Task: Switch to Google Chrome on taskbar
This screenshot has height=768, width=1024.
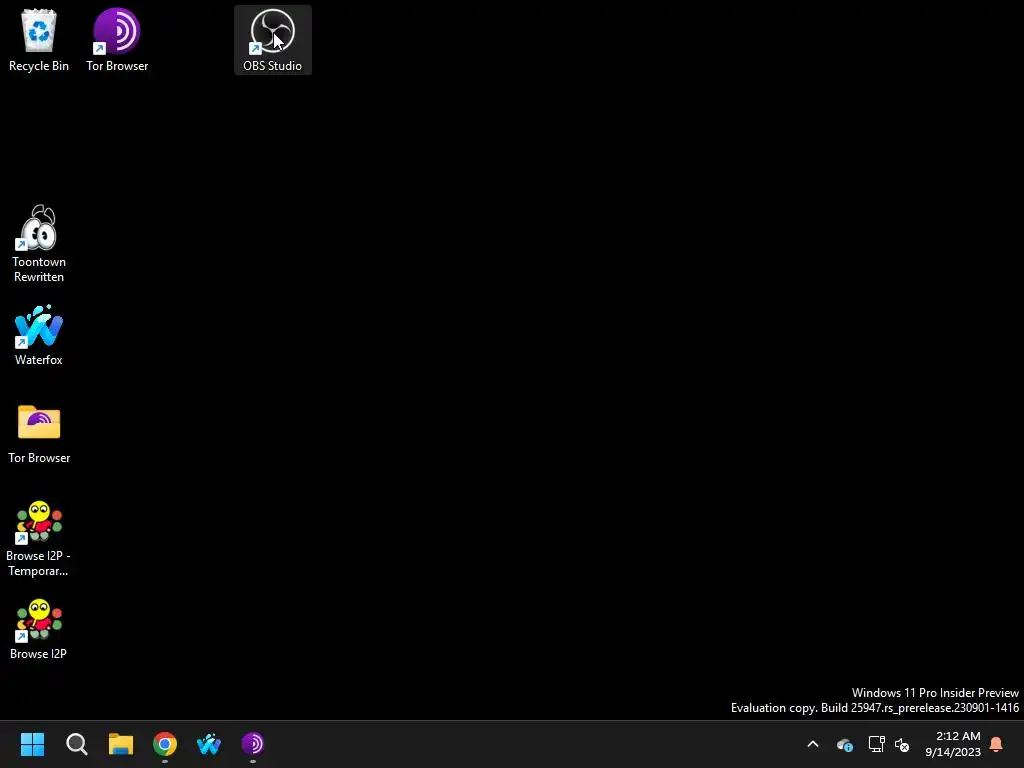Action: point(165,744)
